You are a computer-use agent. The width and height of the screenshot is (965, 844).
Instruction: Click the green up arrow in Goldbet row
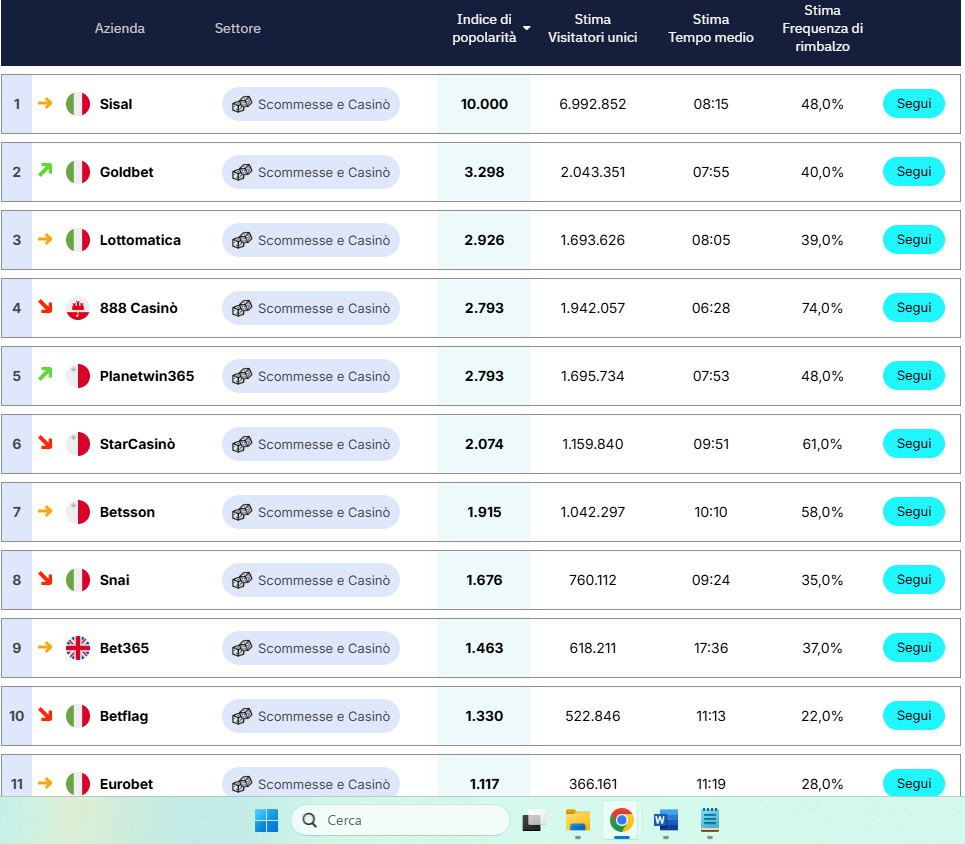pyautogui.click(x=45, y=169)
